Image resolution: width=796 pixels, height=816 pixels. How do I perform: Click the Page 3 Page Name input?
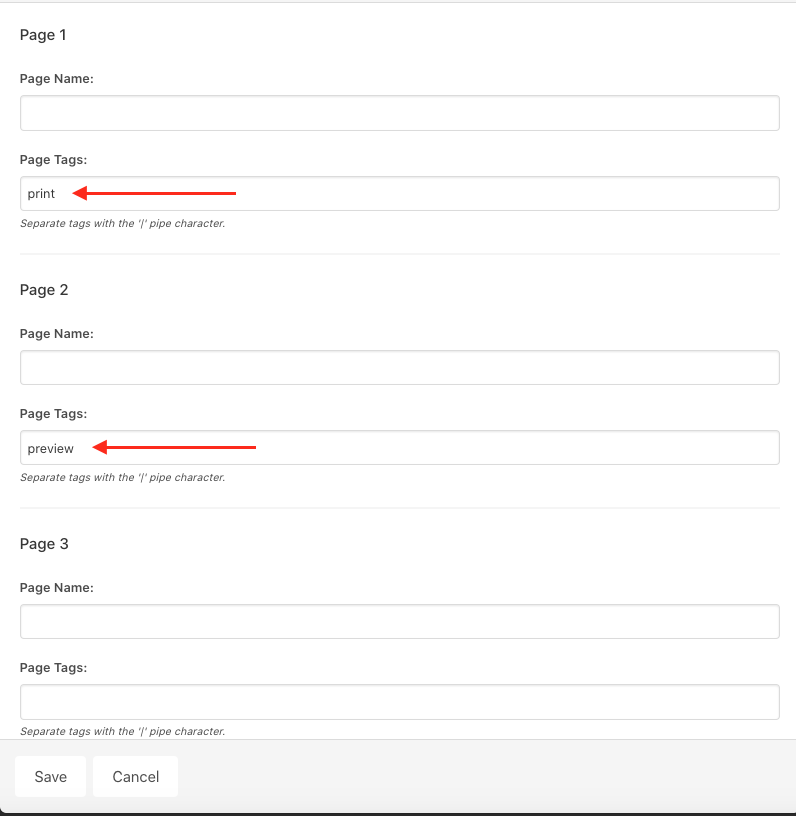pyautogui.click(x=399, y=621)
